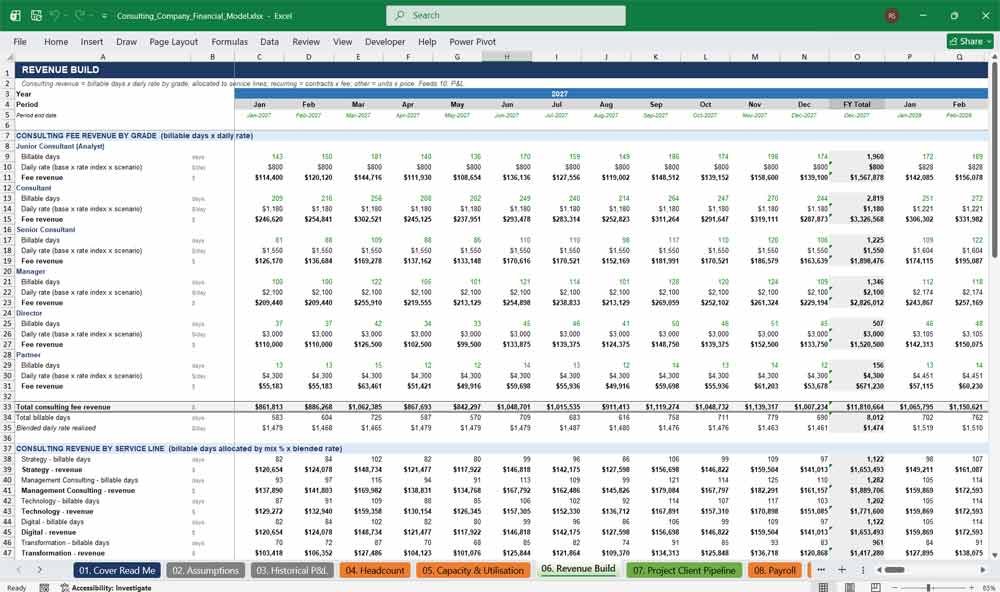Open Customize Quick Access Toolbar dropdown
Viewport: 1000px width, 592px height.
click(104, 16)
